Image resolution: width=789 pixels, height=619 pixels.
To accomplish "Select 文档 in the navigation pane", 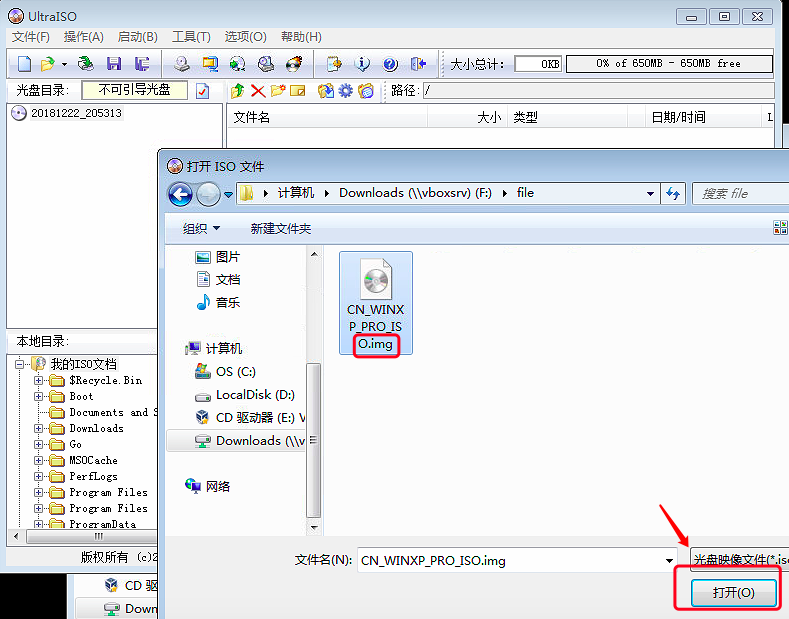I will point(217,279).
